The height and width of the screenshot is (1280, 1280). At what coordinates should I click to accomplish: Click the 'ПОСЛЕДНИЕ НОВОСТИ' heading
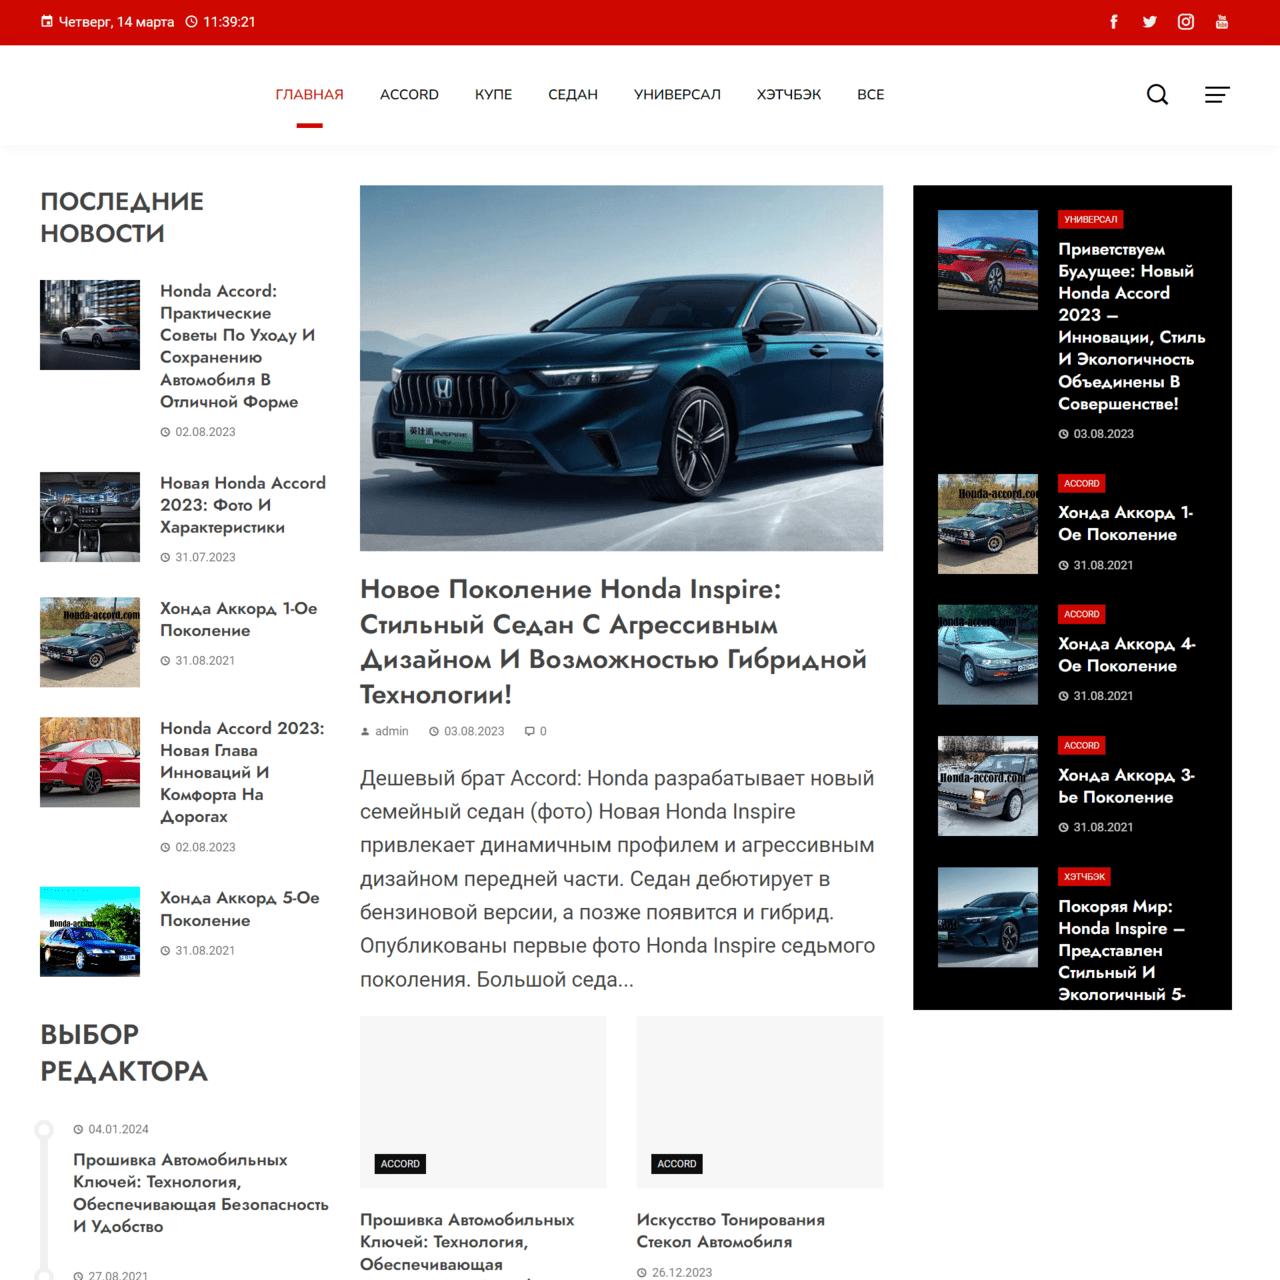(x=122, y=217)
